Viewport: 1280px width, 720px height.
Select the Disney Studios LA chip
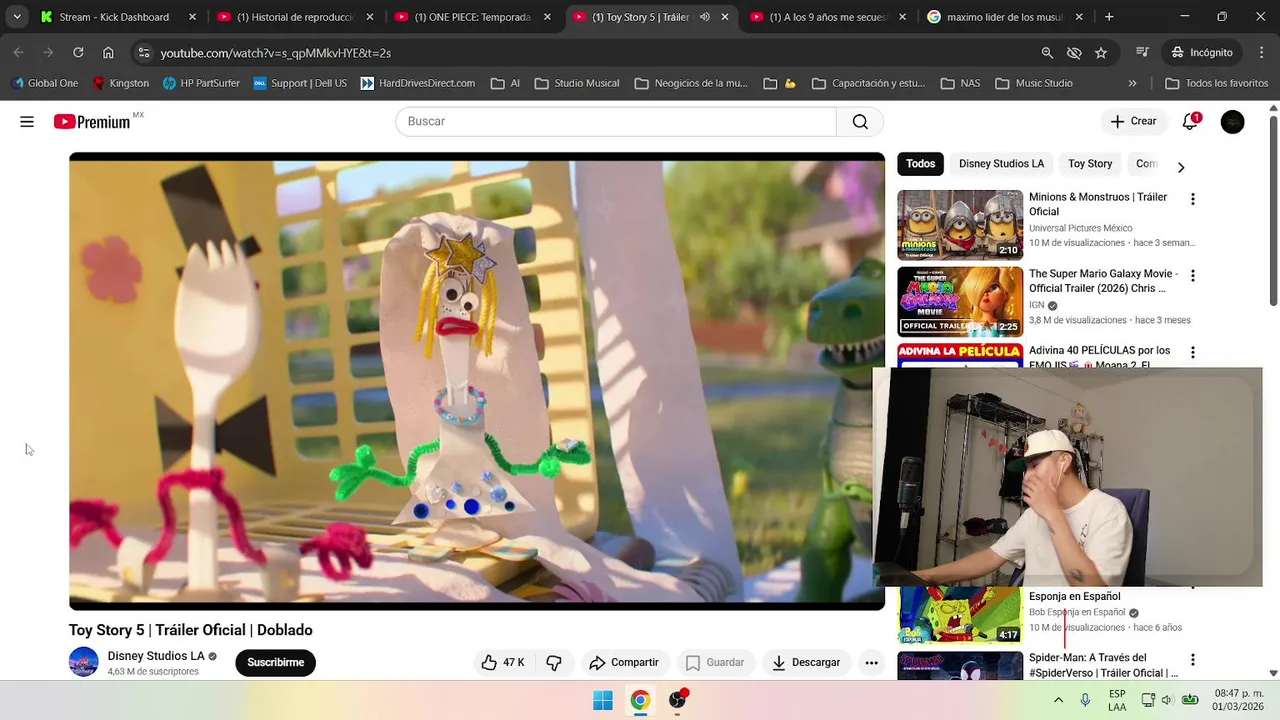tap(1001, 164)
